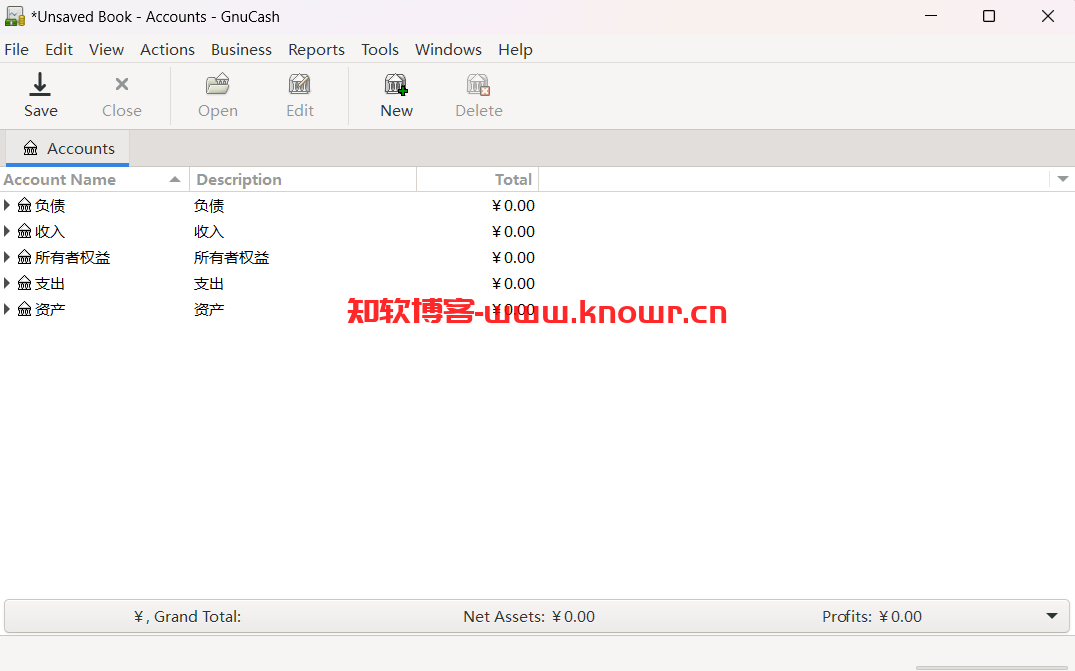Click the 收入 description cell
The image size is (1075, 671).
[209, 231]
